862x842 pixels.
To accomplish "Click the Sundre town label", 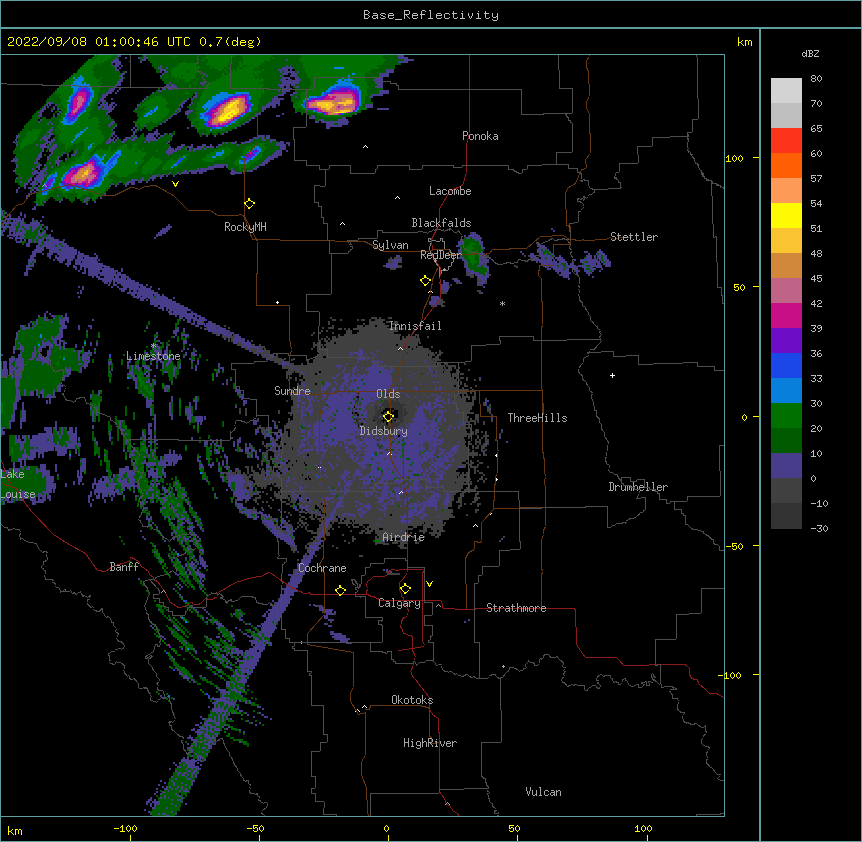I will pyautogui.click(x=292, y=391).
